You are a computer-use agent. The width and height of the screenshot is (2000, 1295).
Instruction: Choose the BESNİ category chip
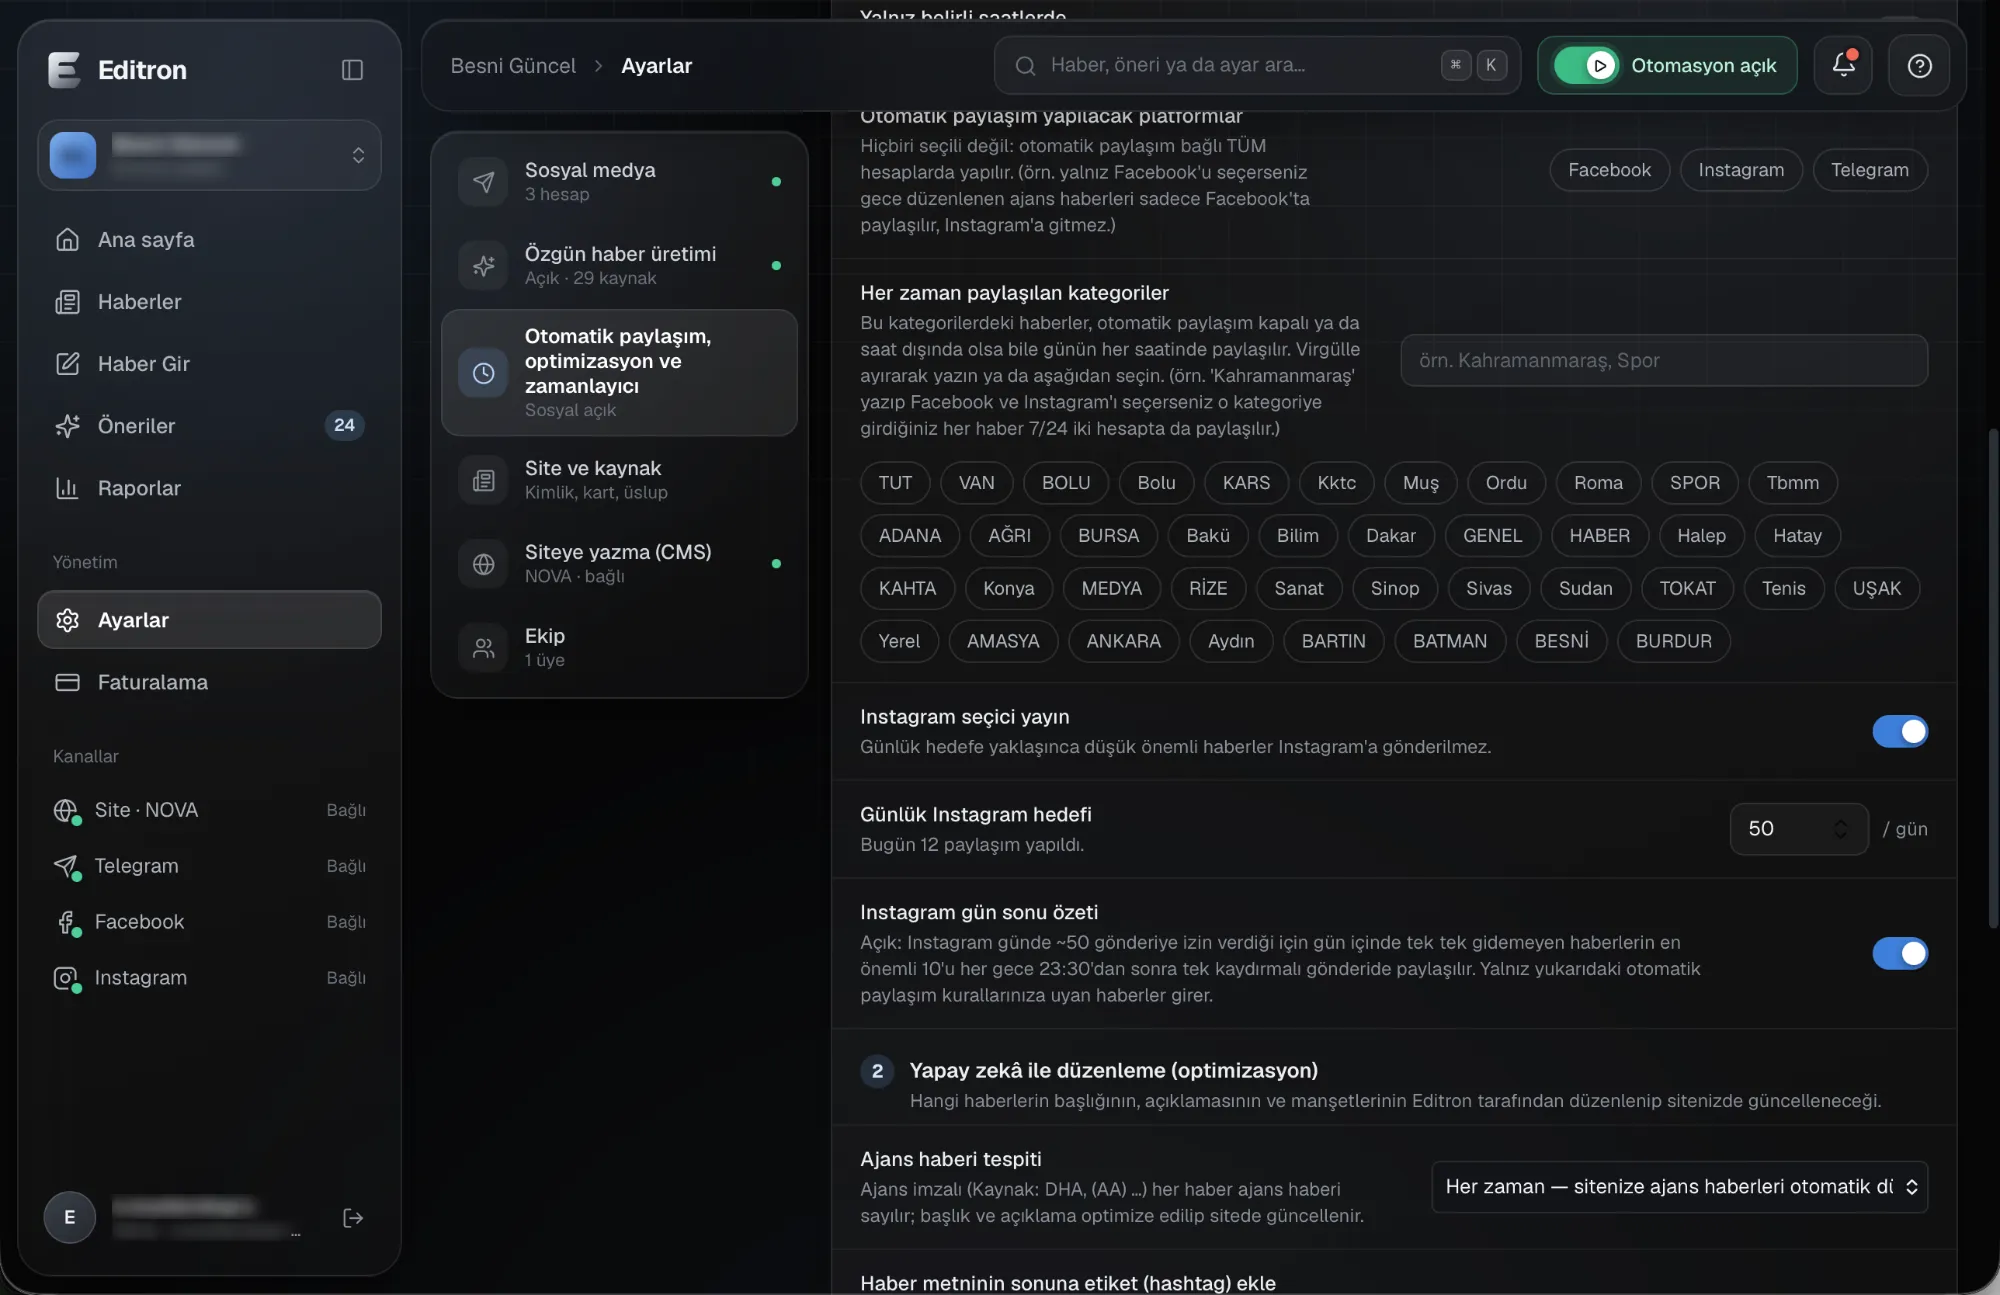pyautogui.click(x=1561, y=641)
